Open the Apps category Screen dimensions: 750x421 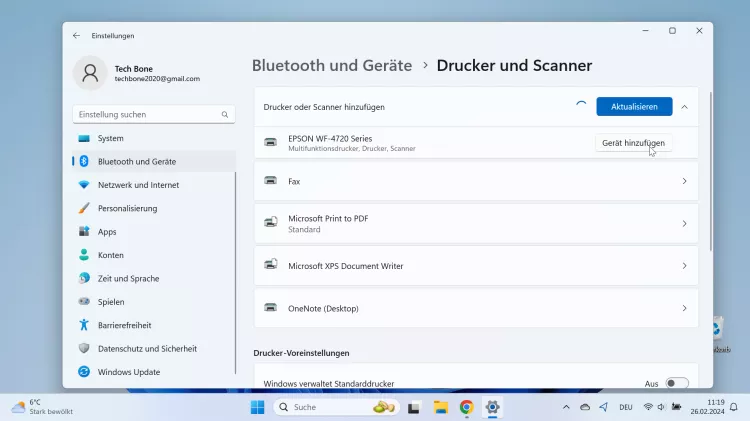154,232
